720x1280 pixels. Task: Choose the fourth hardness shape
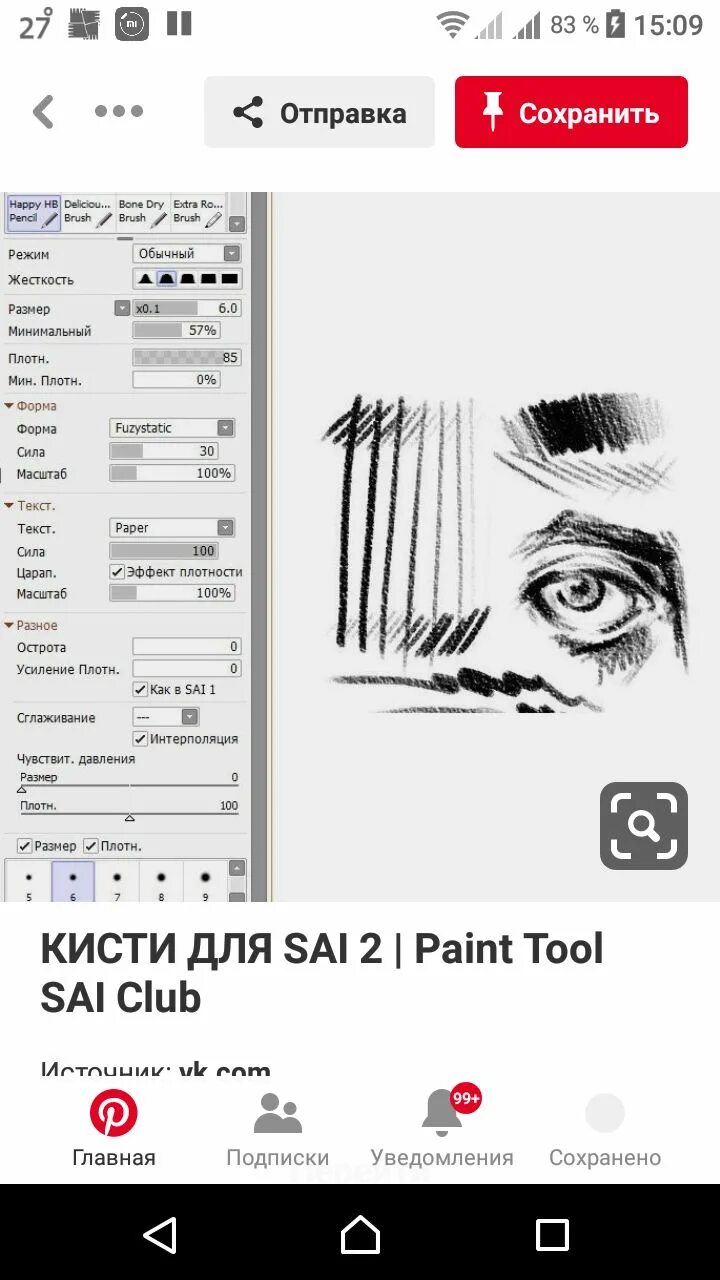[208, 279]
